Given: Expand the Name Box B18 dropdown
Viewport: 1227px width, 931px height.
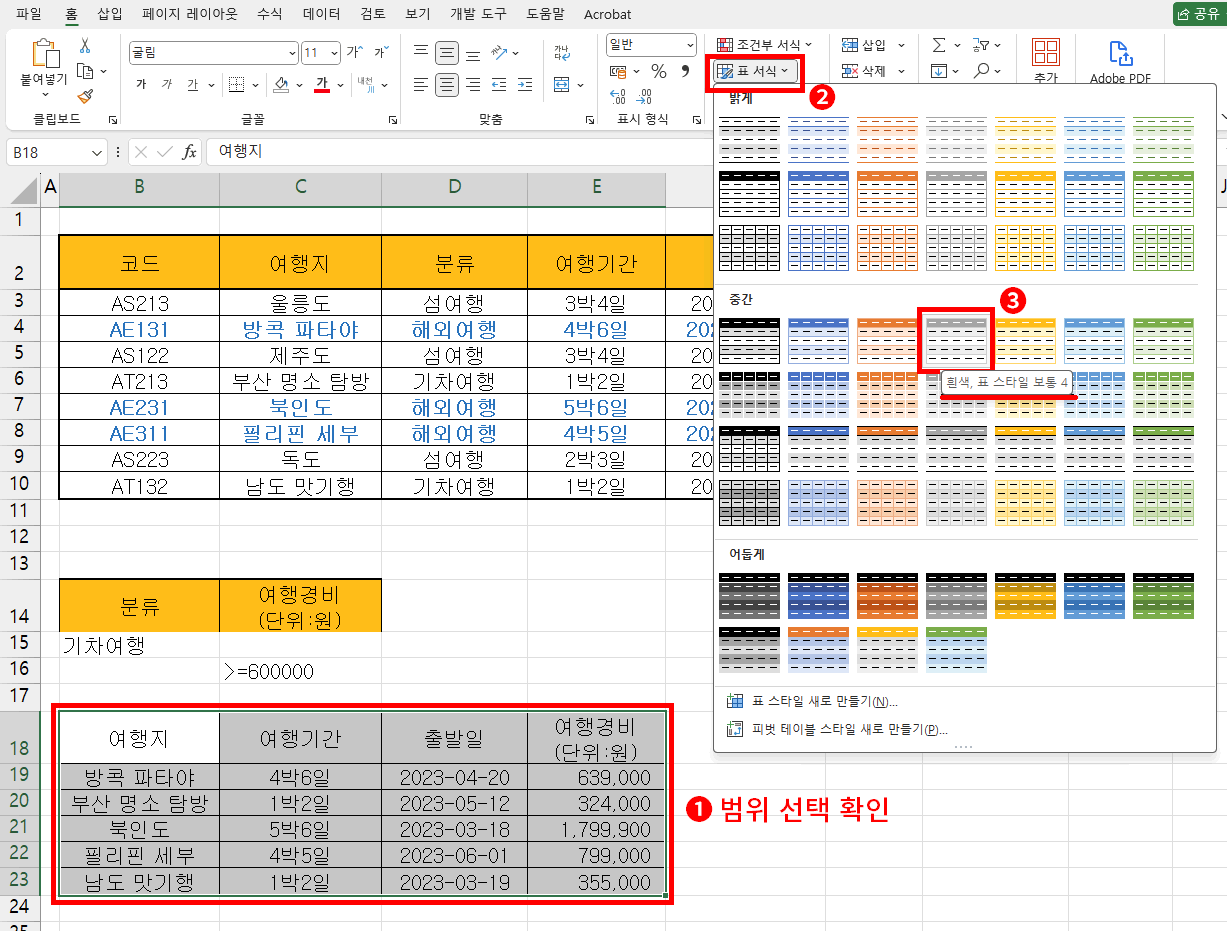Looking at the screenshot, I should click(x=97, y=152).
